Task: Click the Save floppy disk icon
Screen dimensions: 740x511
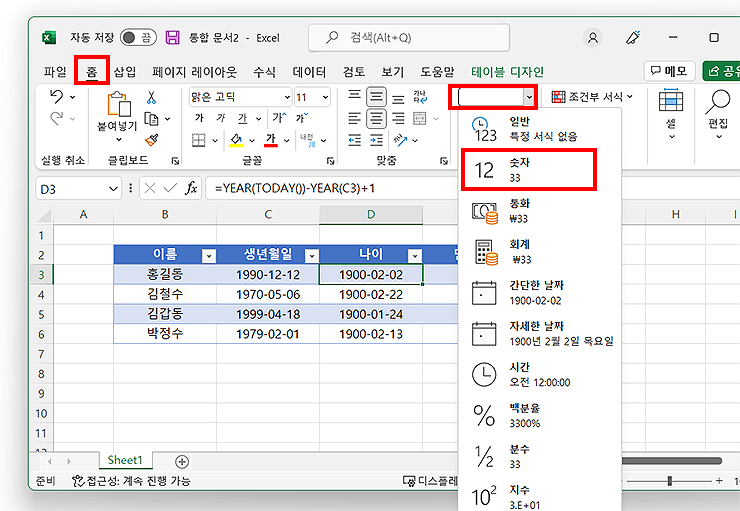Action: pyautogui.click(x=173, y=37)
